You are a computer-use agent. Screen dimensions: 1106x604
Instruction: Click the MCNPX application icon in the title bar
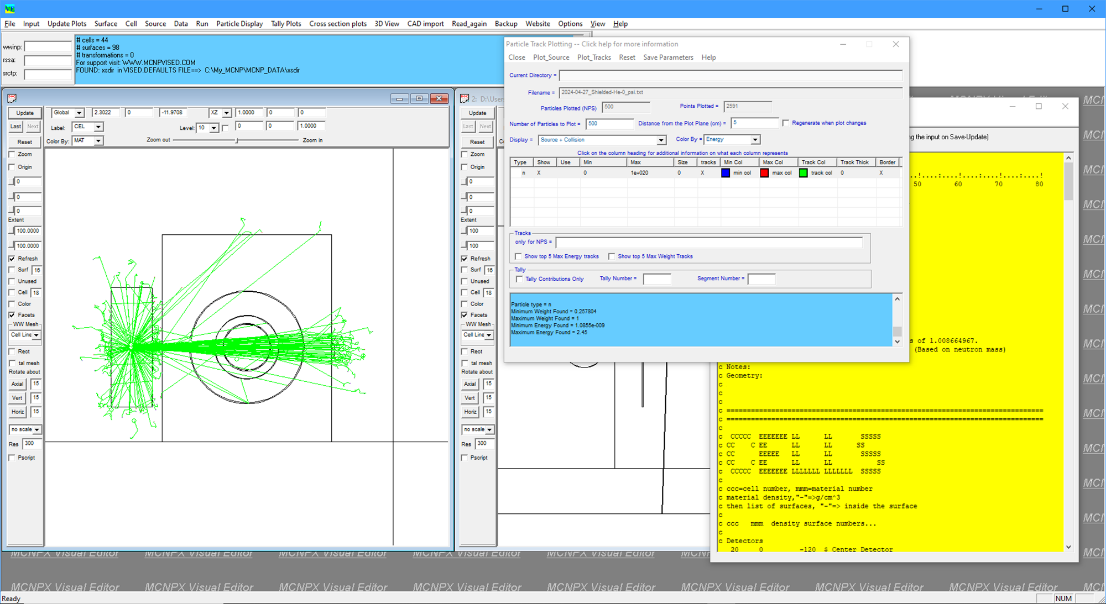point(8,8)
